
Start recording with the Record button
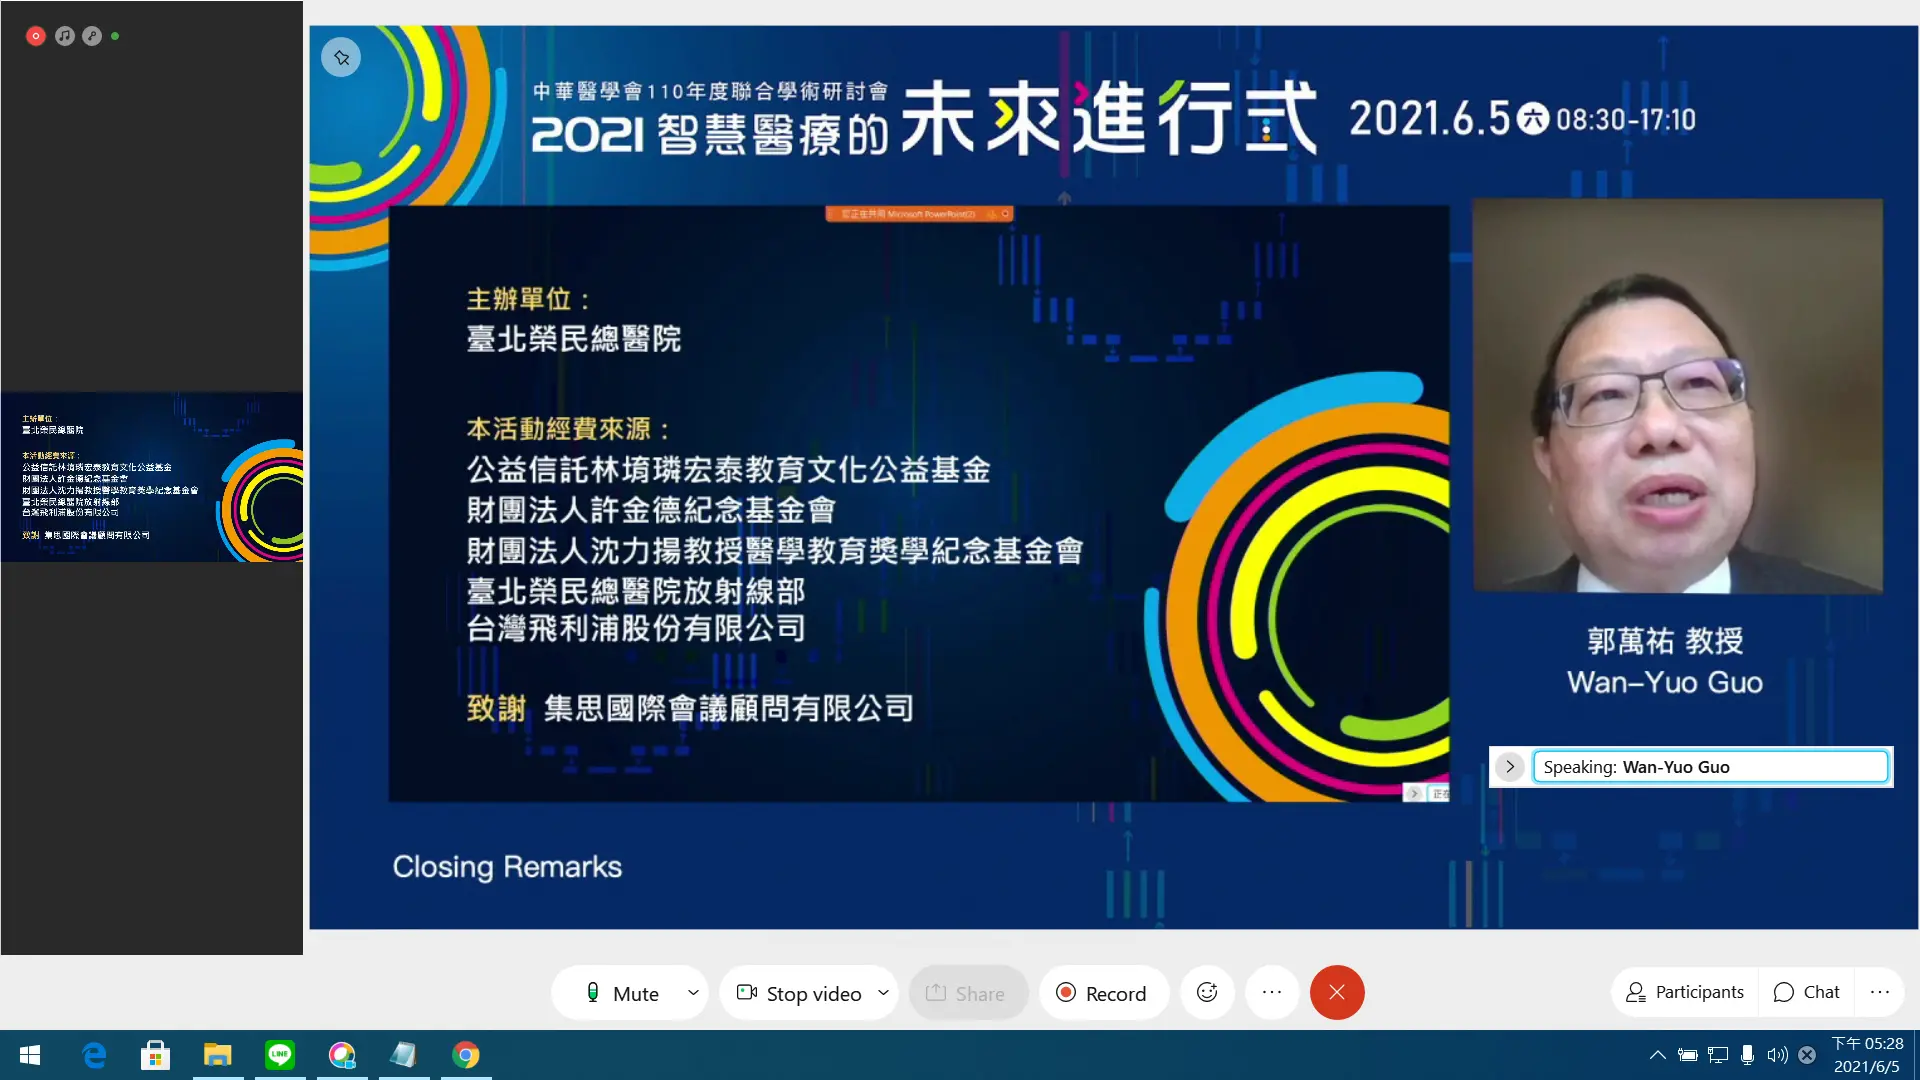[x=1102, y=993]
